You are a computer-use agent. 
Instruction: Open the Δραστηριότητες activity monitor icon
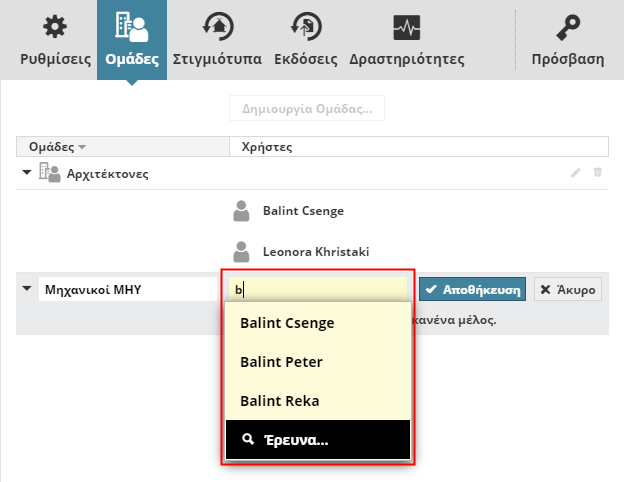407,27
